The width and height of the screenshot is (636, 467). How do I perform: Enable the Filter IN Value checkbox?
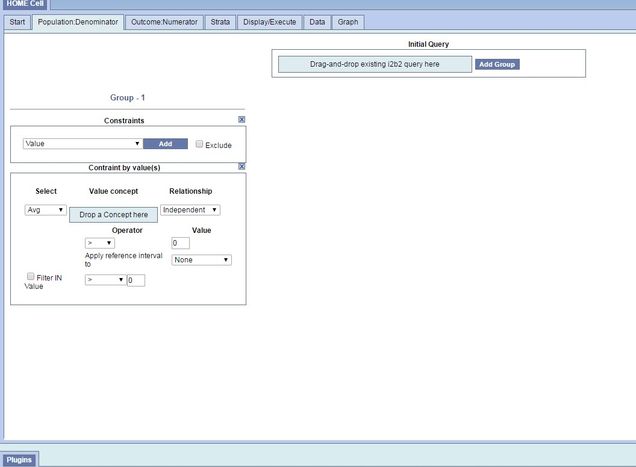30,276
